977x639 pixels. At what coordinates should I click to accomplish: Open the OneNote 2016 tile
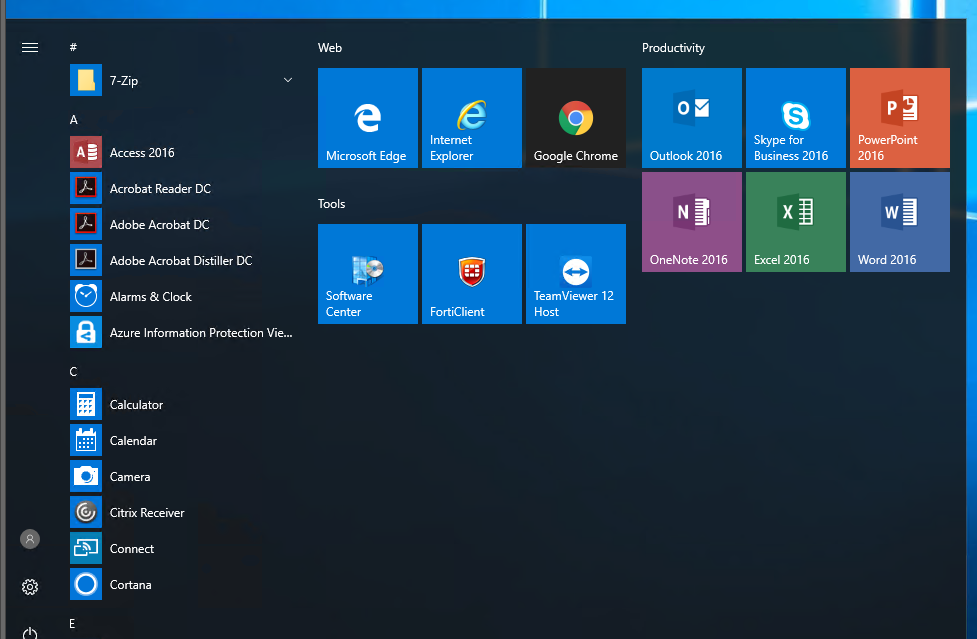(x=691, y=222)
